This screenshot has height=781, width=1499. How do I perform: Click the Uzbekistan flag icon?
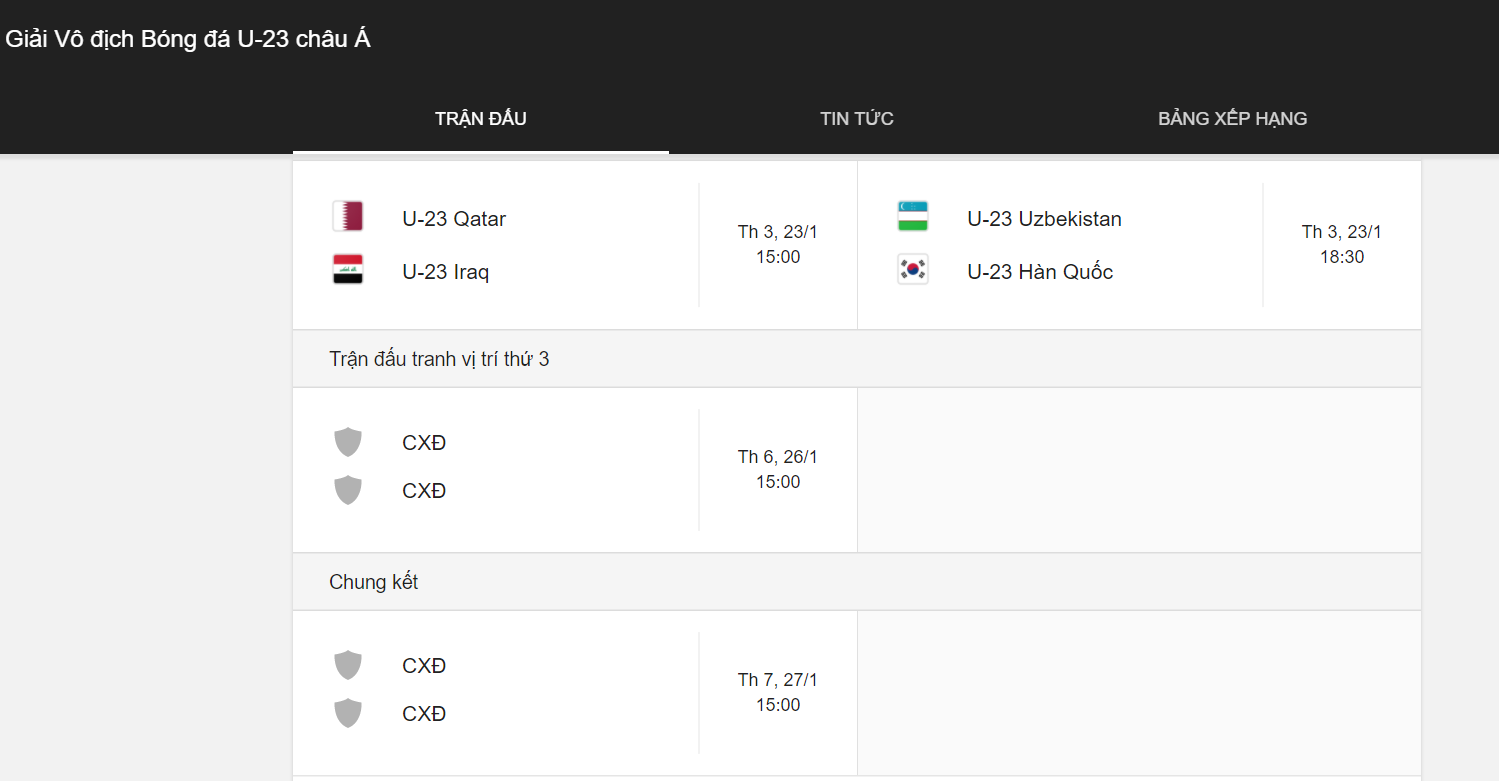pos(913,217)
